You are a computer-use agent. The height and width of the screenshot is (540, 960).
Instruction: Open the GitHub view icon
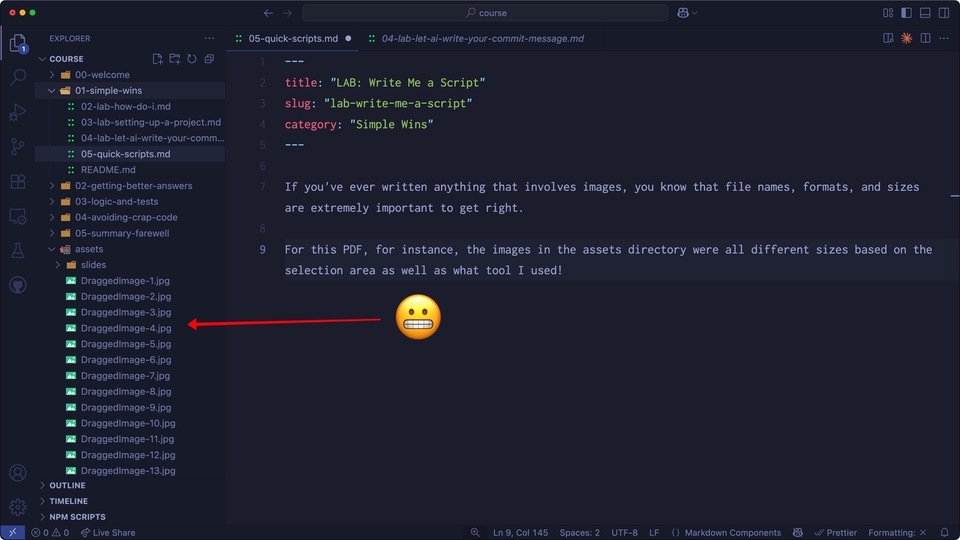(18, 285)
